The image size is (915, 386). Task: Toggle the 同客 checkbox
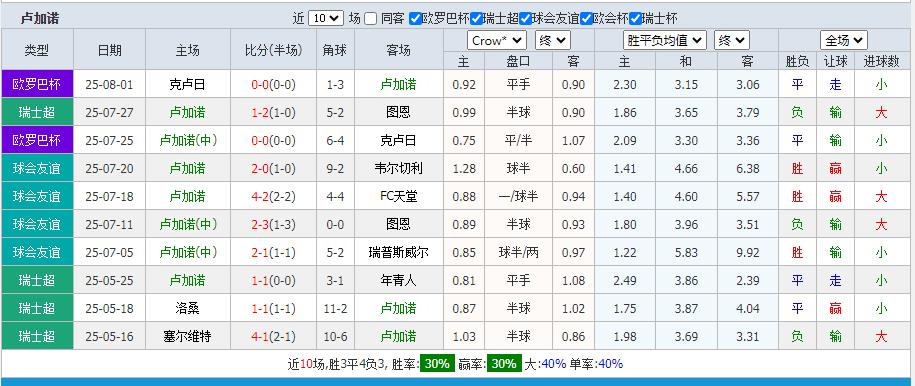point(371,19)
